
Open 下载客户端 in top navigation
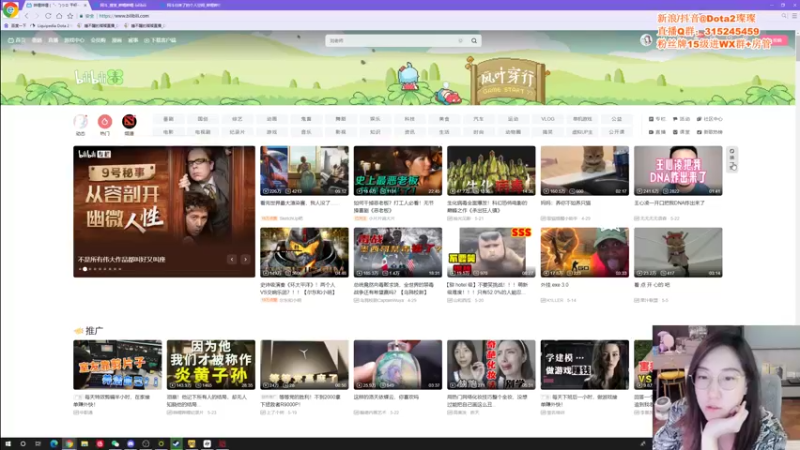[161, 40]
